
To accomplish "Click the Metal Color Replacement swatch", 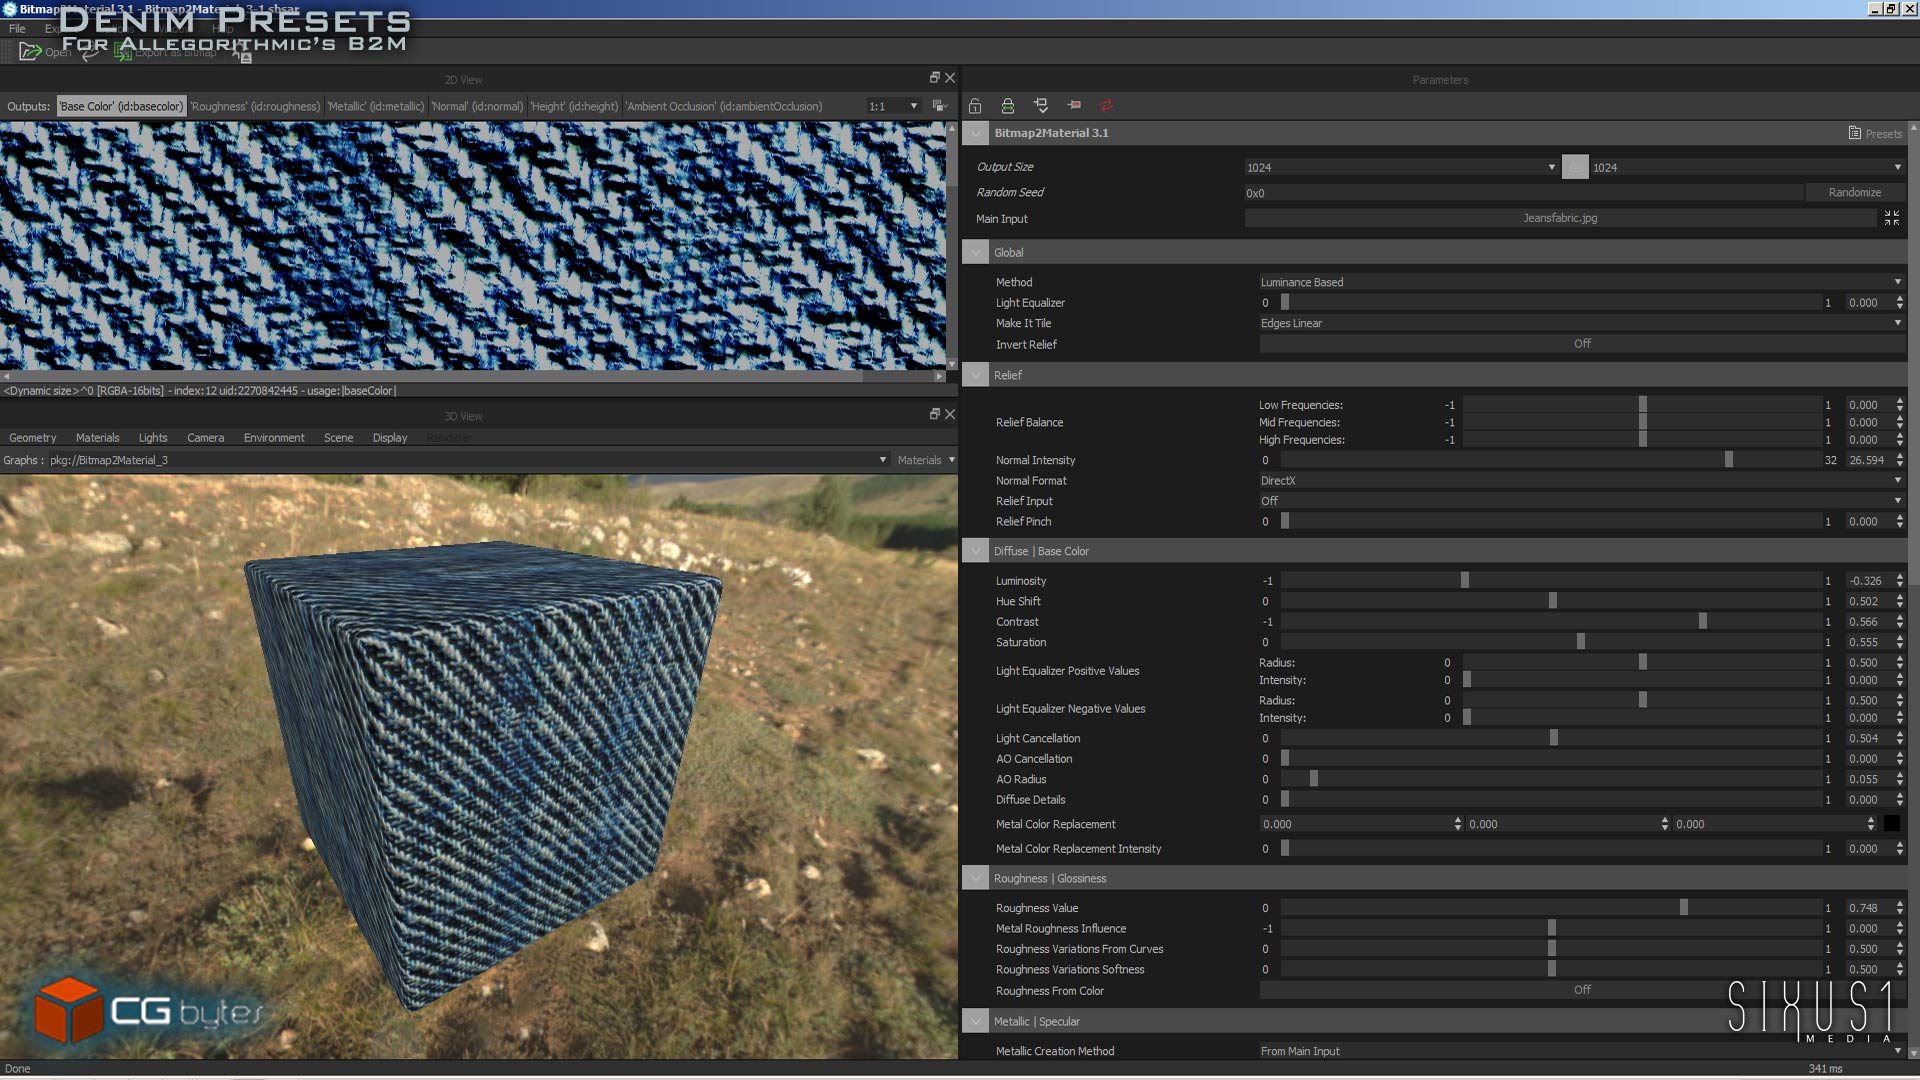I will (x=1892, y=824).
